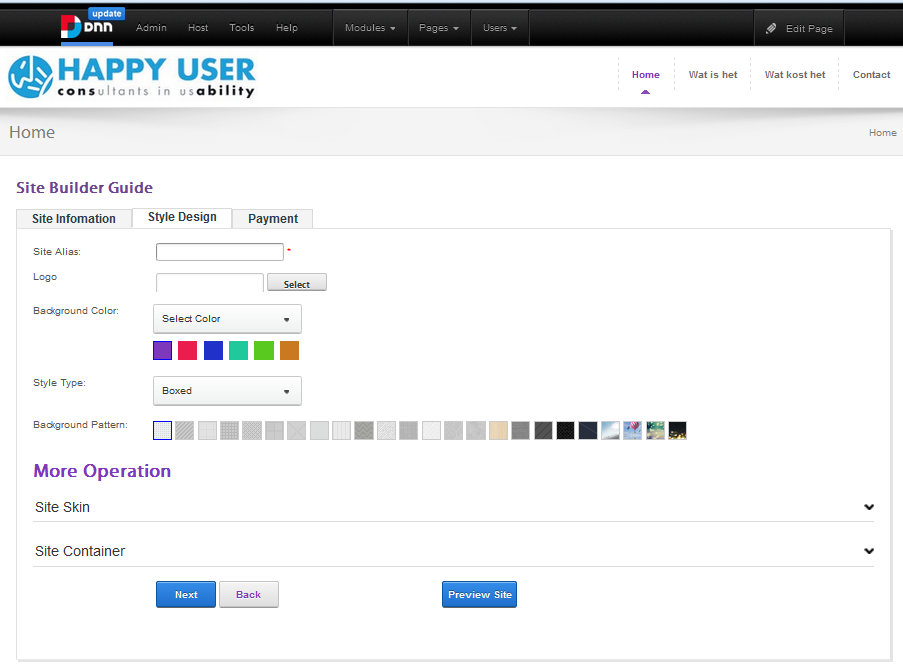Pick the beige background pattern thumbnail
This screenshot has height=664, width=903.
(x=498, y=431)
